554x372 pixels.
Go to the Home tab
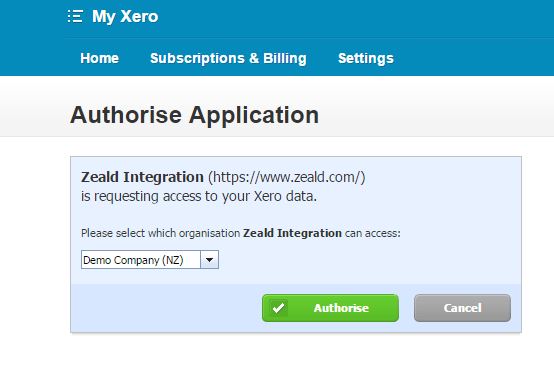[99, 58]
